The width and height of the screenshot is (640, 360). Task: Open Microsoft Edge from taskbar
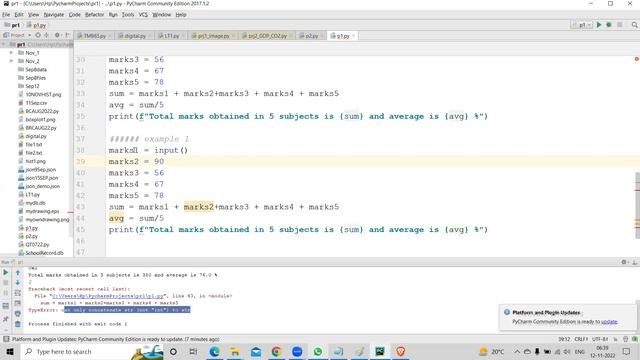click(x=215, y=351)
